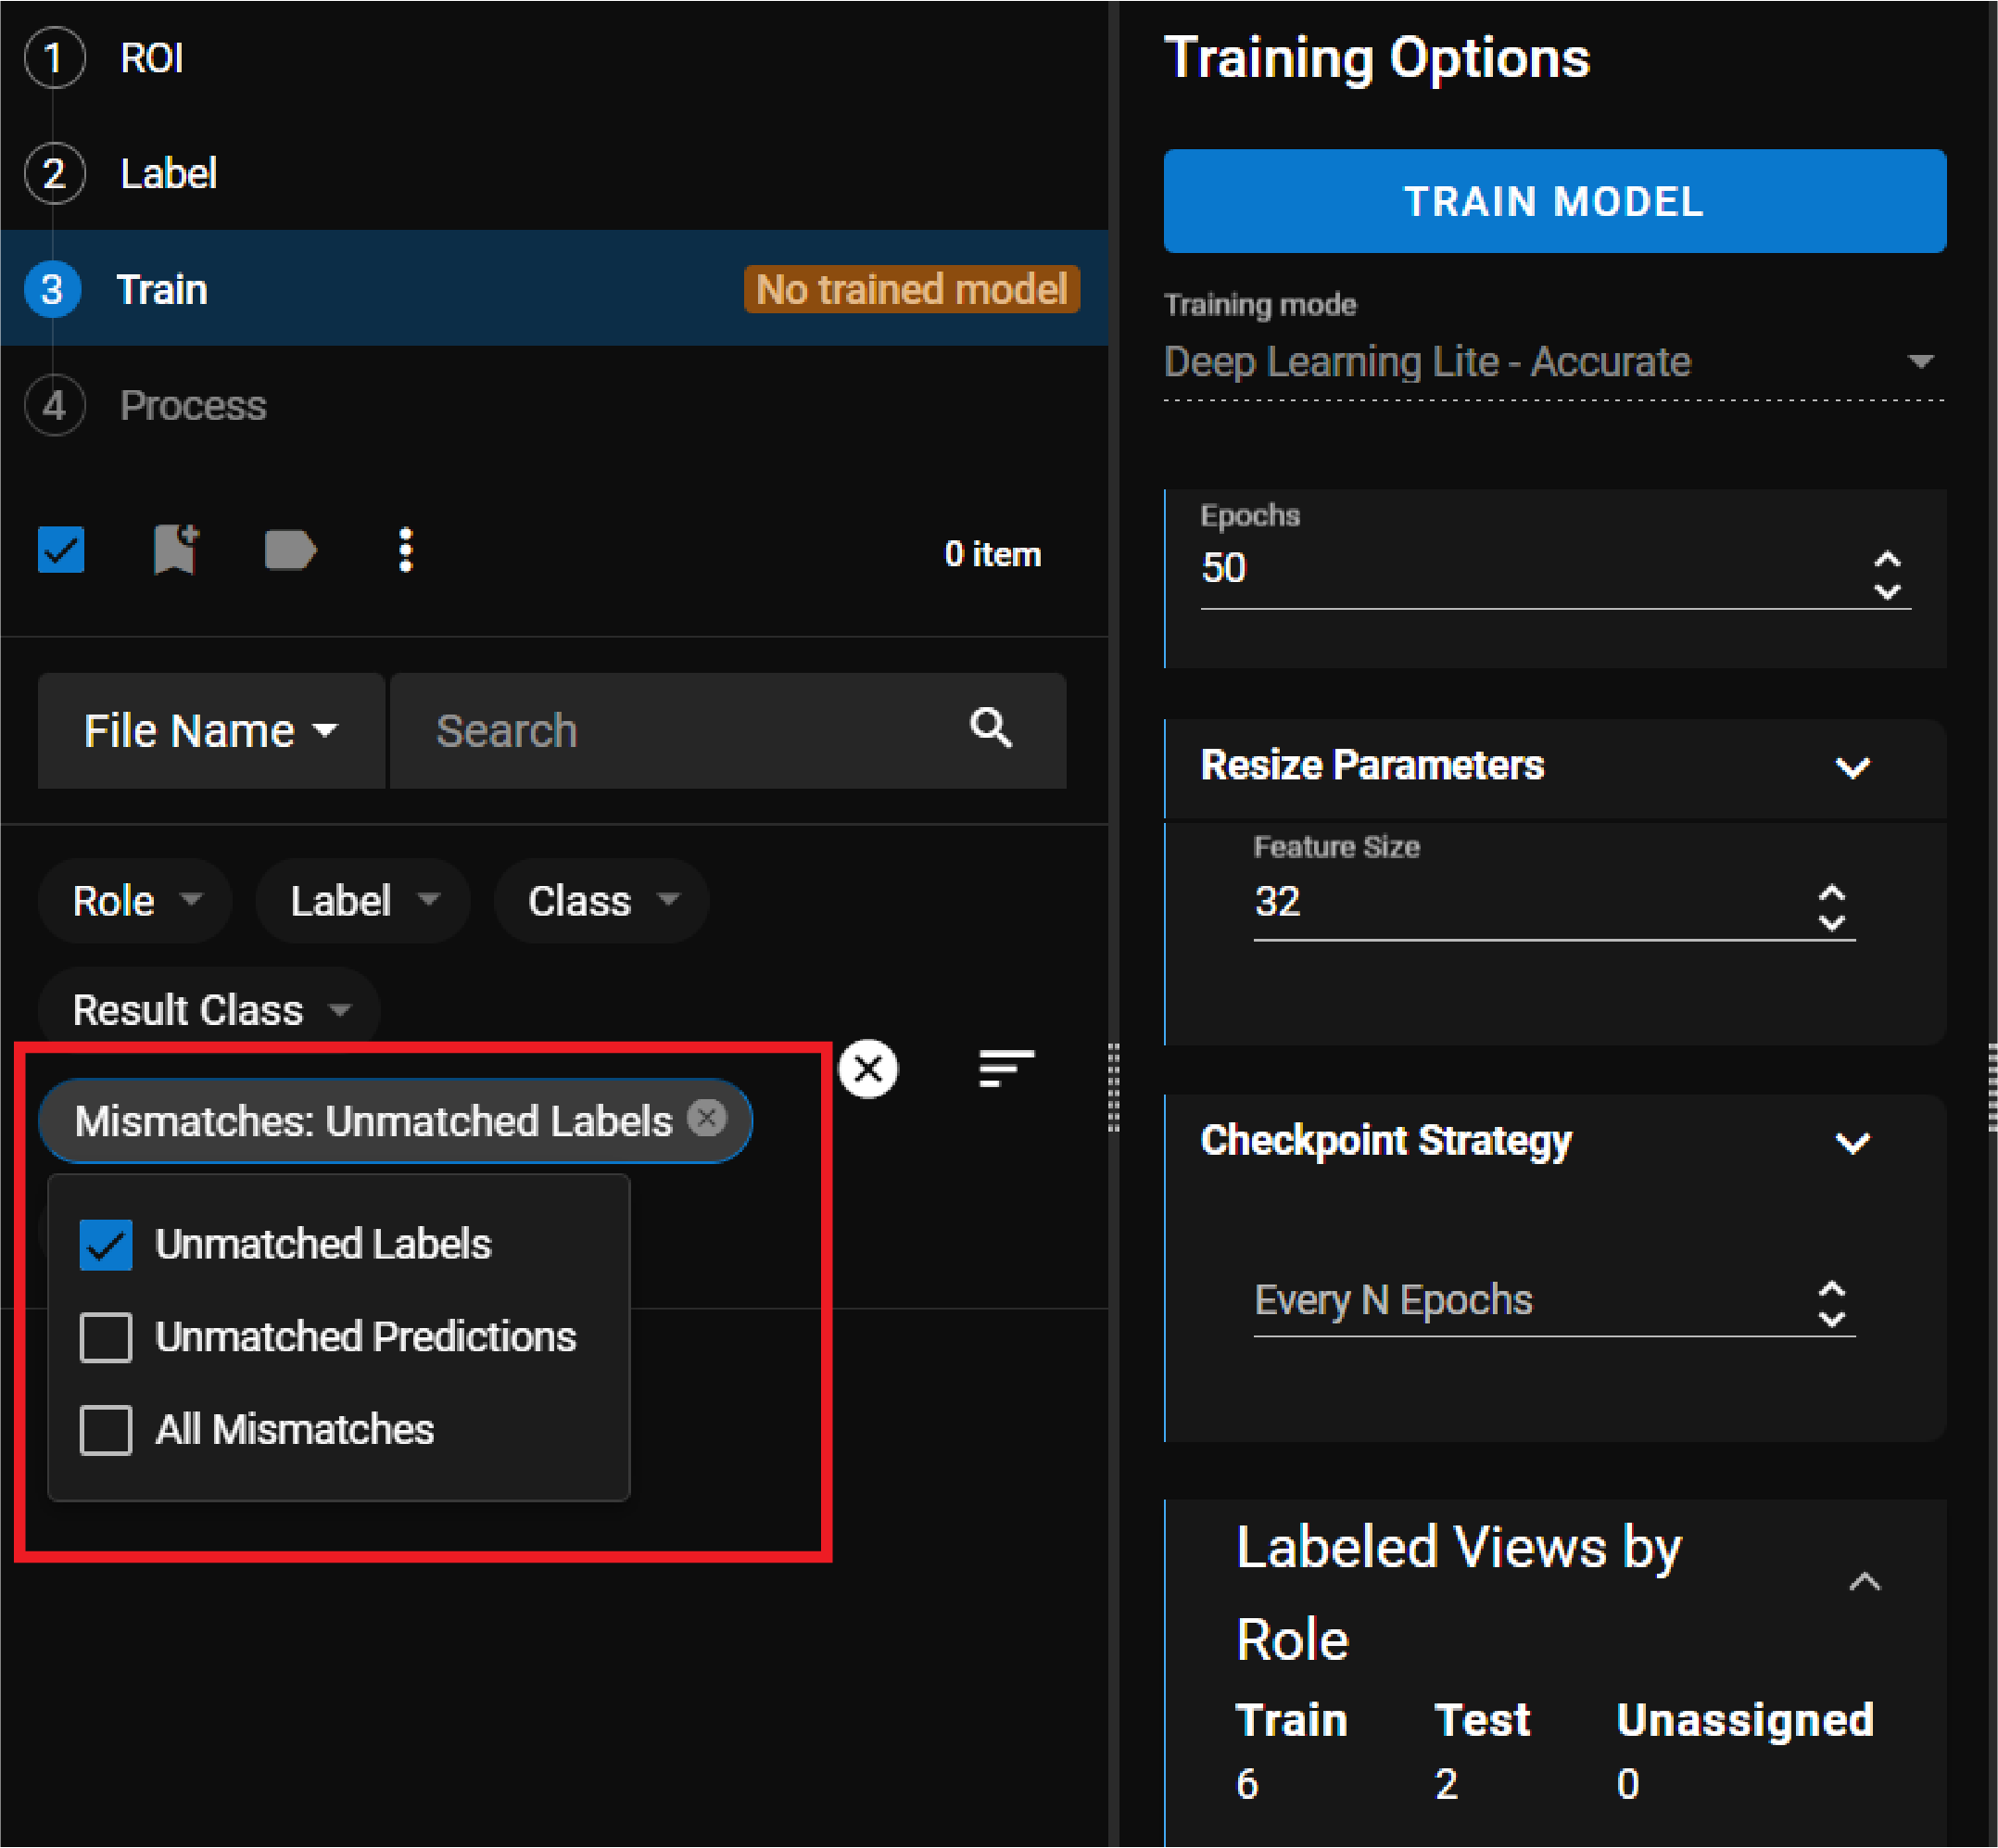The width and height of the screenshot is (1998, 1848).
Task: Open the File Name search dropdown
Action: (x=211, y=731)
